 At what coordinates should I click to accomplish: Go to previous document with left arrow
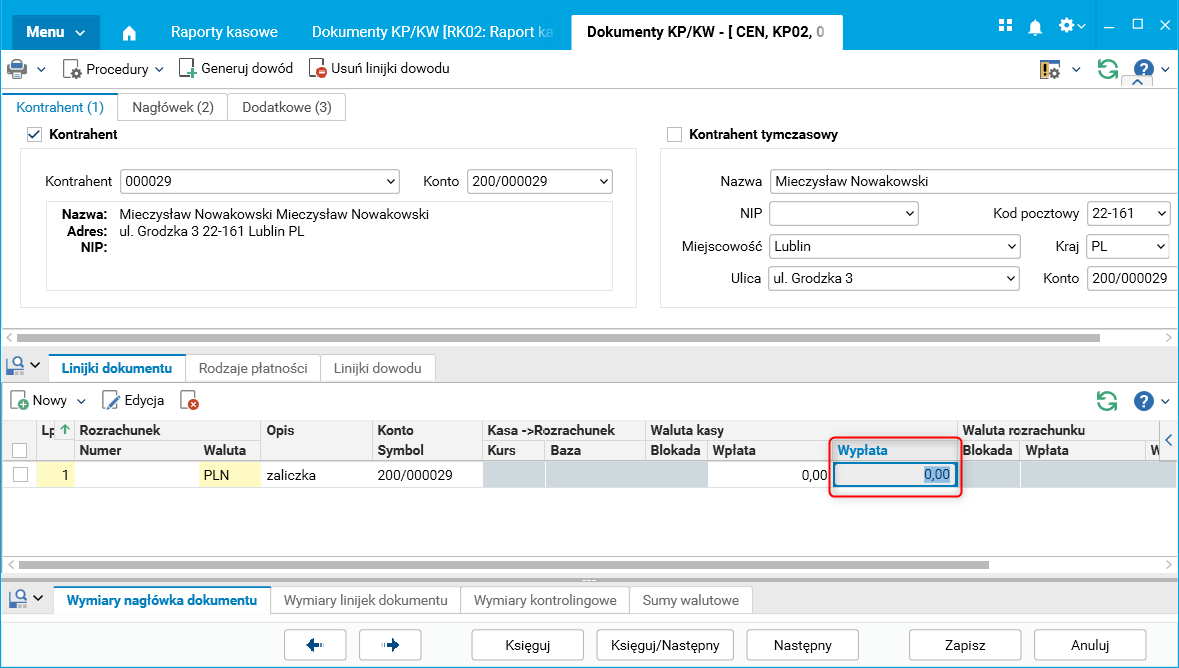[x=315, y=646]
